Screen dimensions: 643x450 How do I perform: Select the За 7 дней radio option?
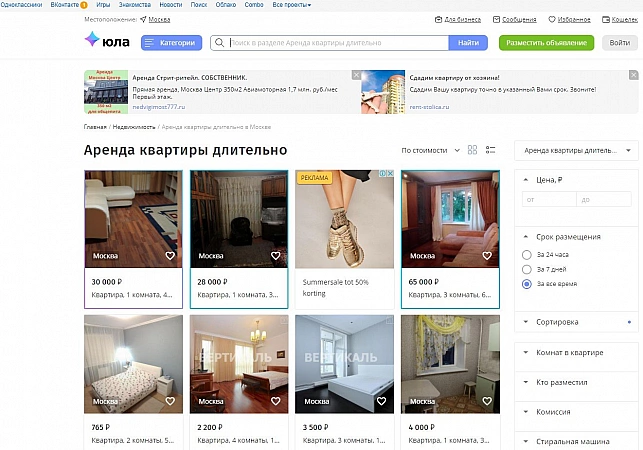(527, 270)
